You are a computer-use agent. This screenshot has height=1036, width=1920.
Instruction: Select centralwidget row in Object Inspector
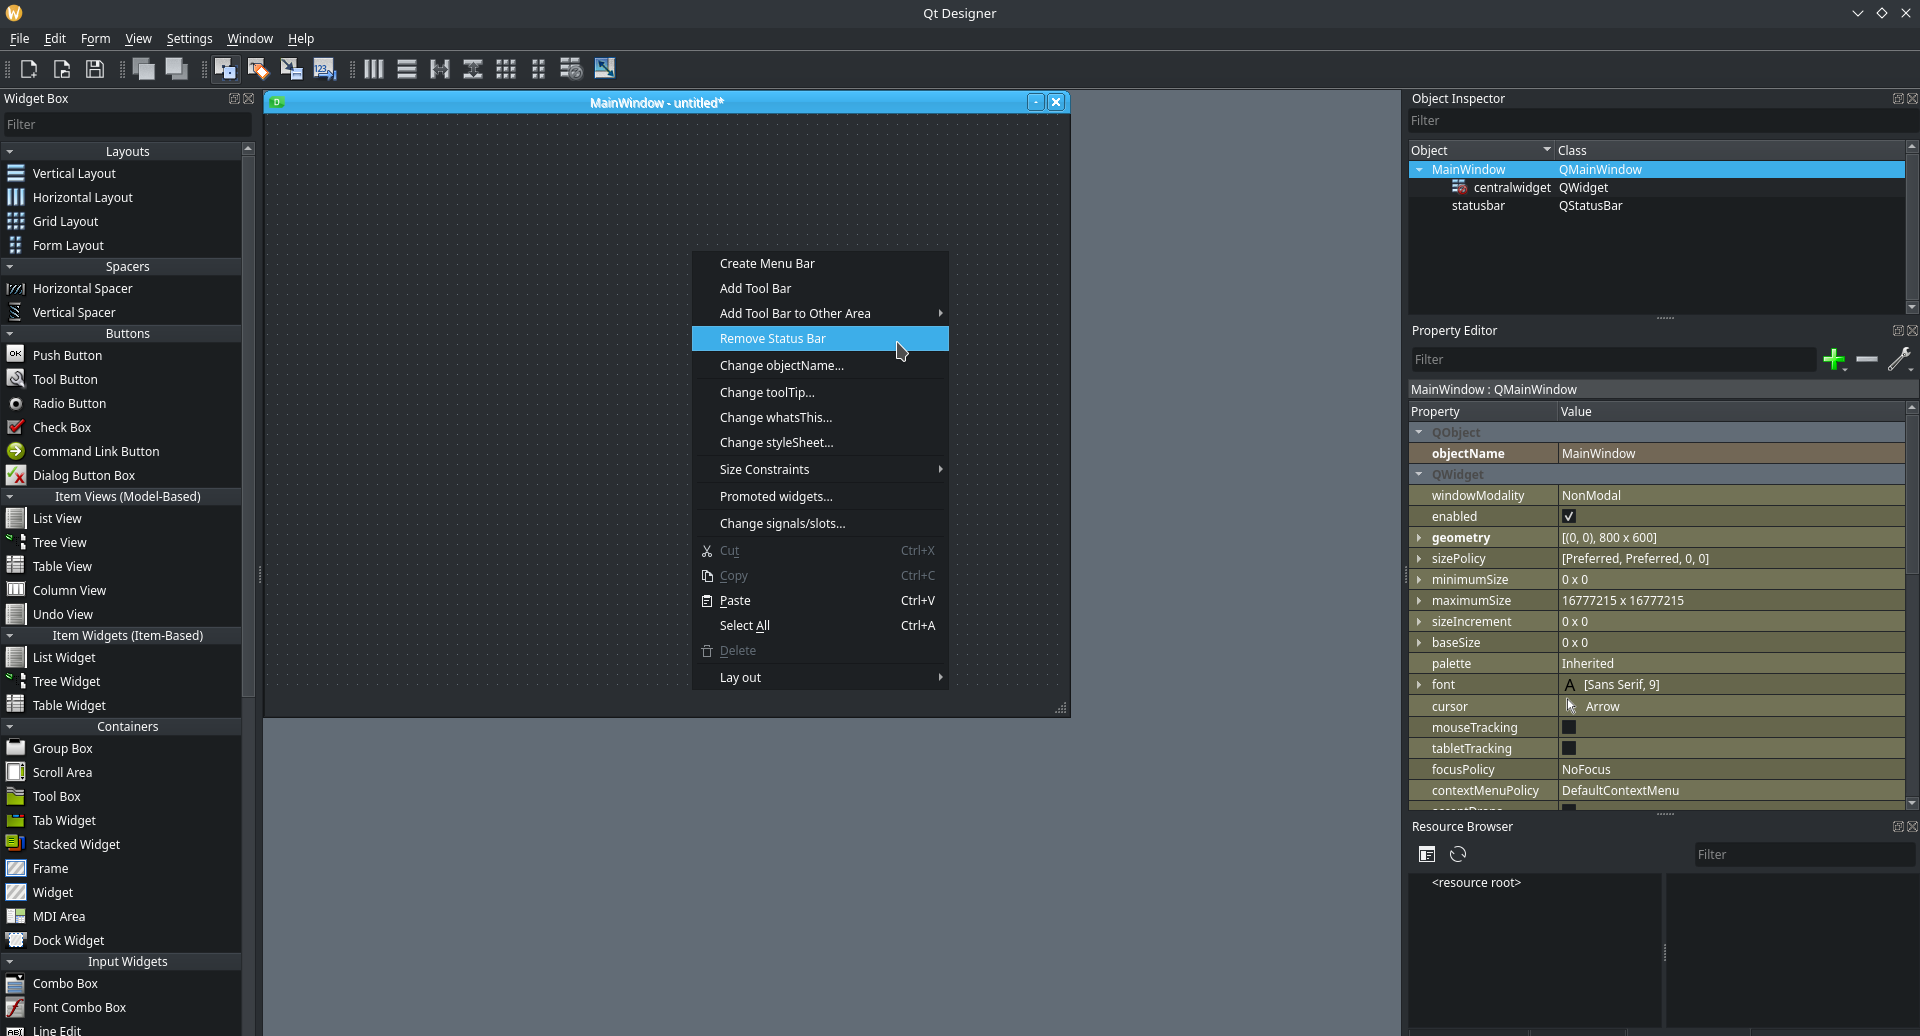tap(1656, 188)
